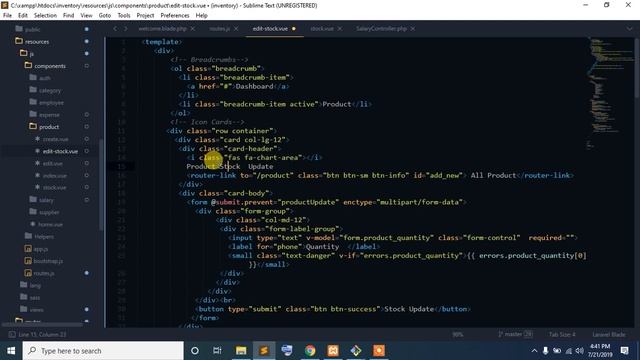Image resolution: width=640 pixels, height=360 pixels.
Task: Click the Windows search box
Action: click(x=103, y=351)
